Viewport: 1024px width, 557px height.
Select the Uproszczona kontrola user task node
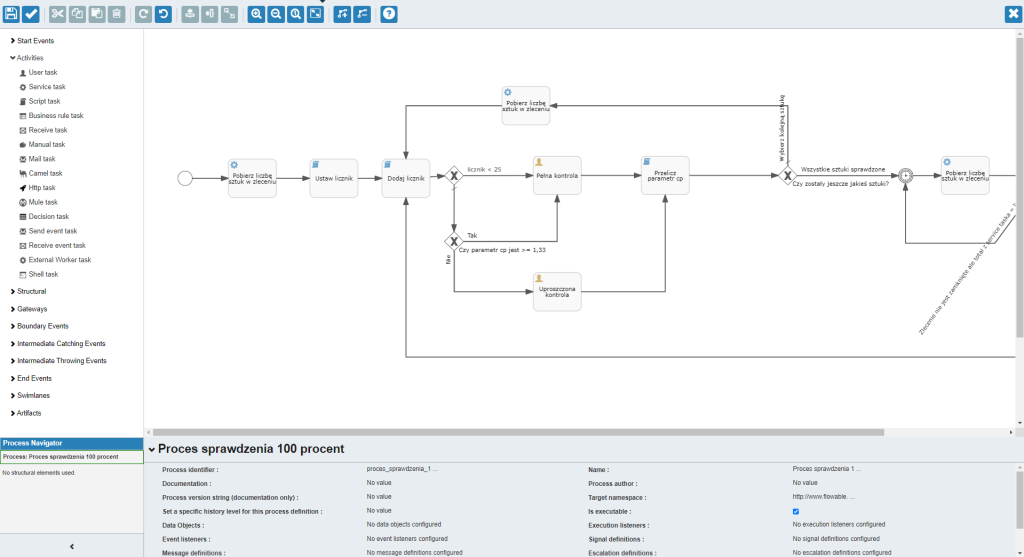click(557, 291)
